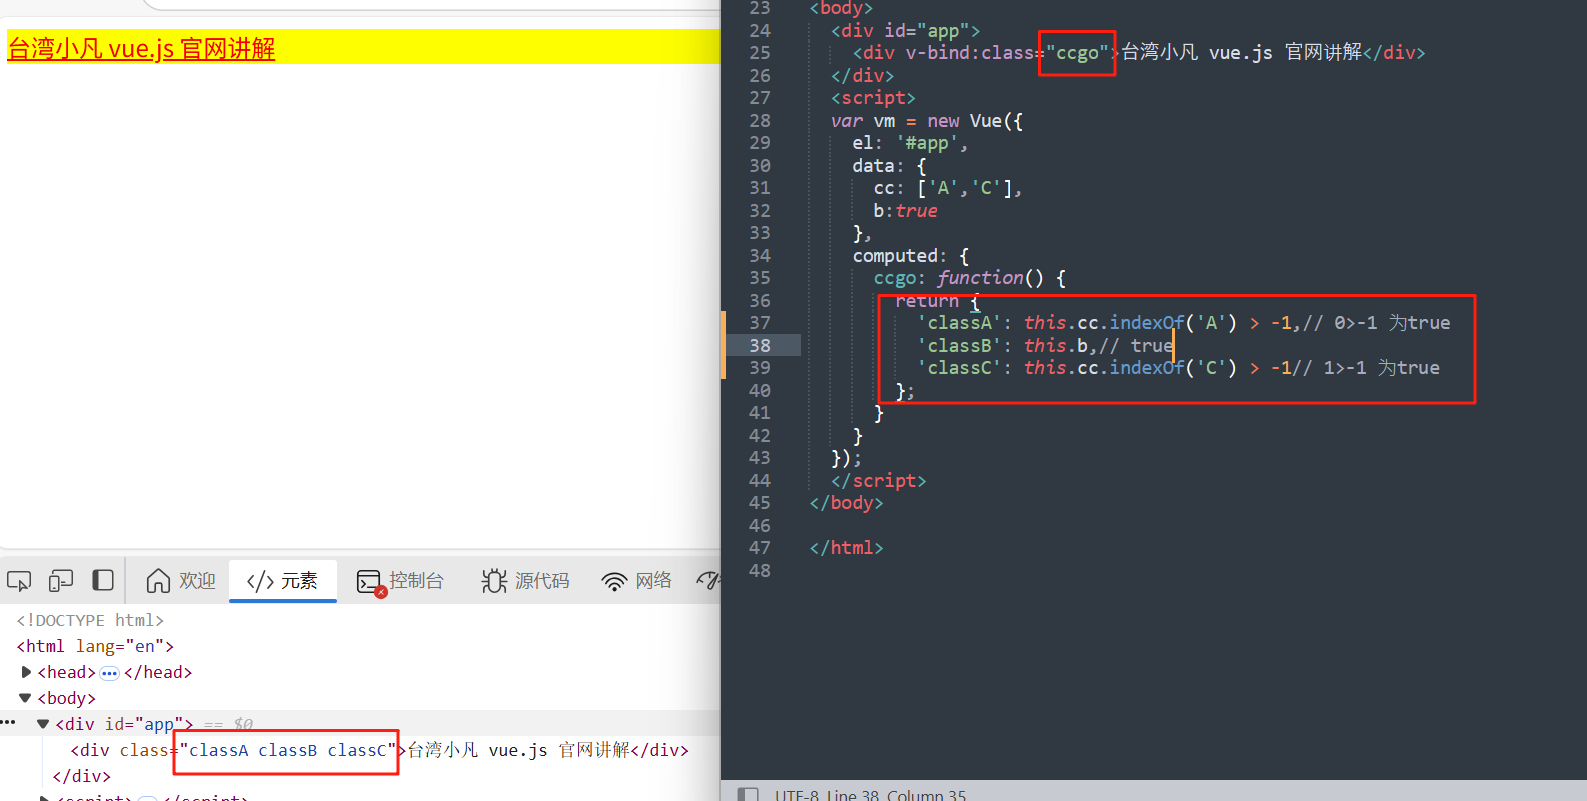Open the 欢迎 tab
The image size is (1587, 801).
(181, 581)
